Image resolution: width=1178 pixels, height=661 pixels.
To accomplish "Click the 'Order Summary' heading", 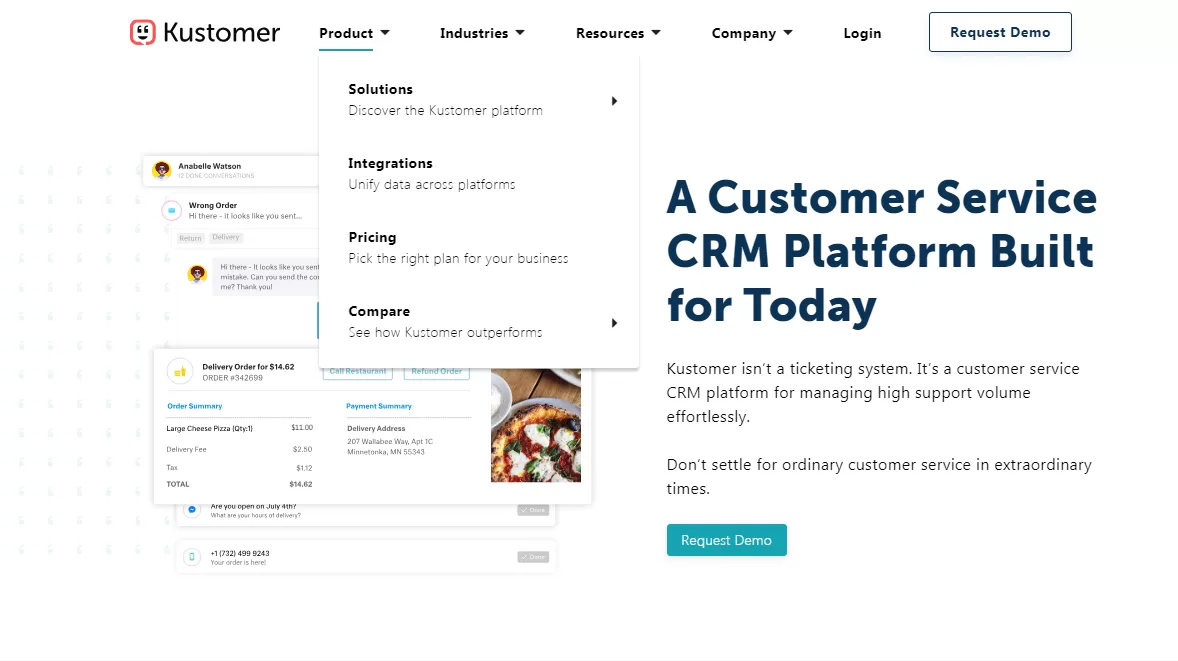I will [x=195, y=406].
